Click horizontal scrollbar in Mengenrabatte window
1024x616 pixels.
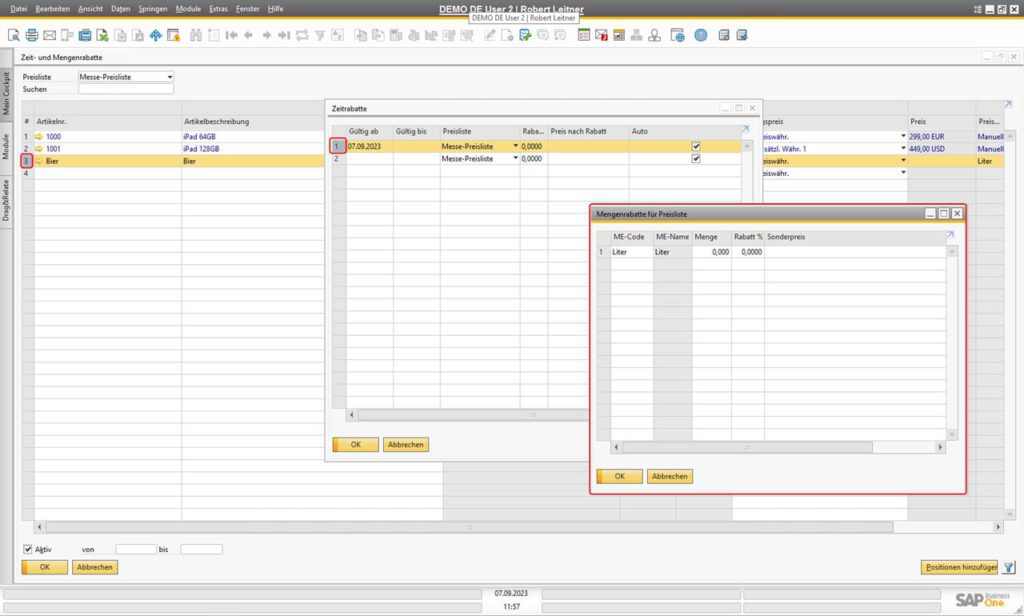pos(746,447)
